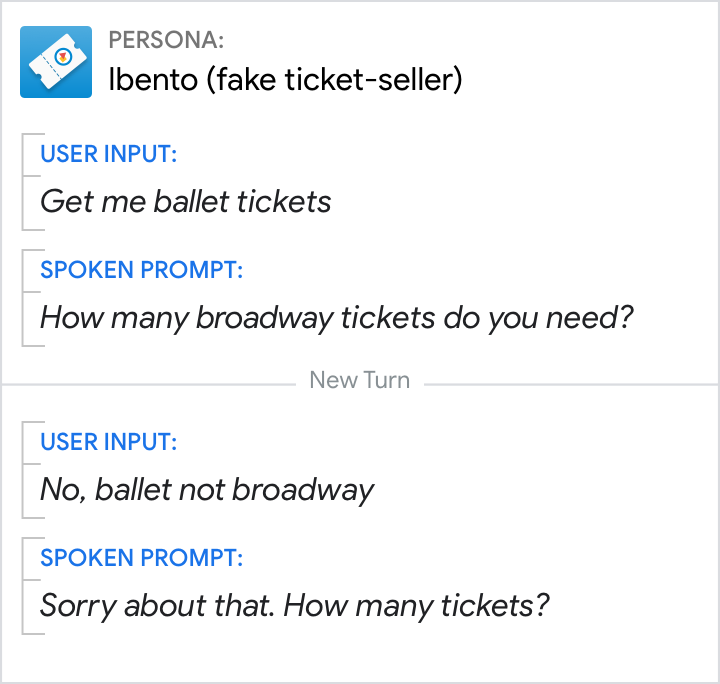Click the first SPOKEN PROMPT: label
The width and height of the screenshot is (720, 684).
click(141, 270)
